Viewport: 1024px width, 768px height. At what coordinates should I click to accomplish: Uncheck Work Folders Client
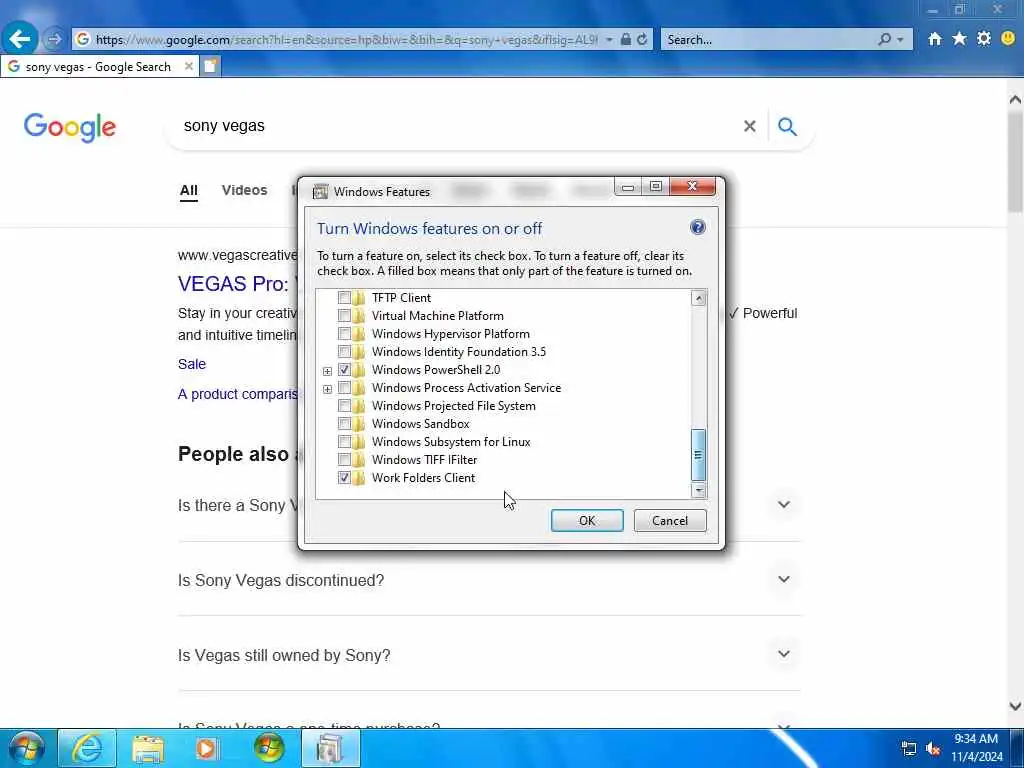(x=344, y=478)
